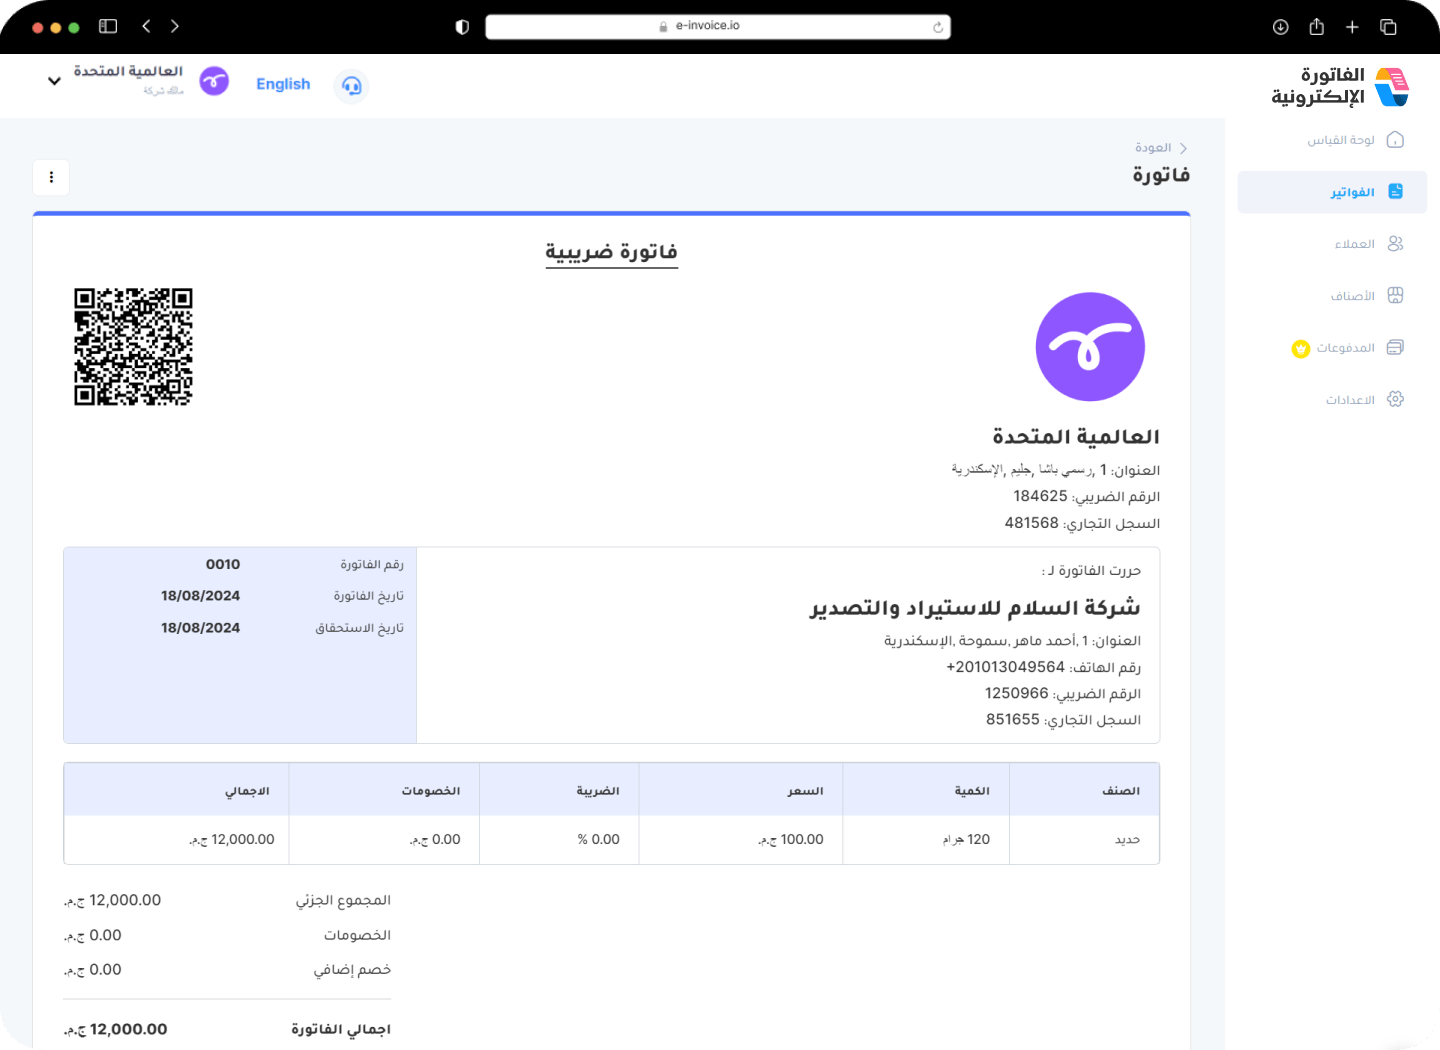Open the العملاء customers icon
The image size is (1440, 1050).
point(1397,243)
